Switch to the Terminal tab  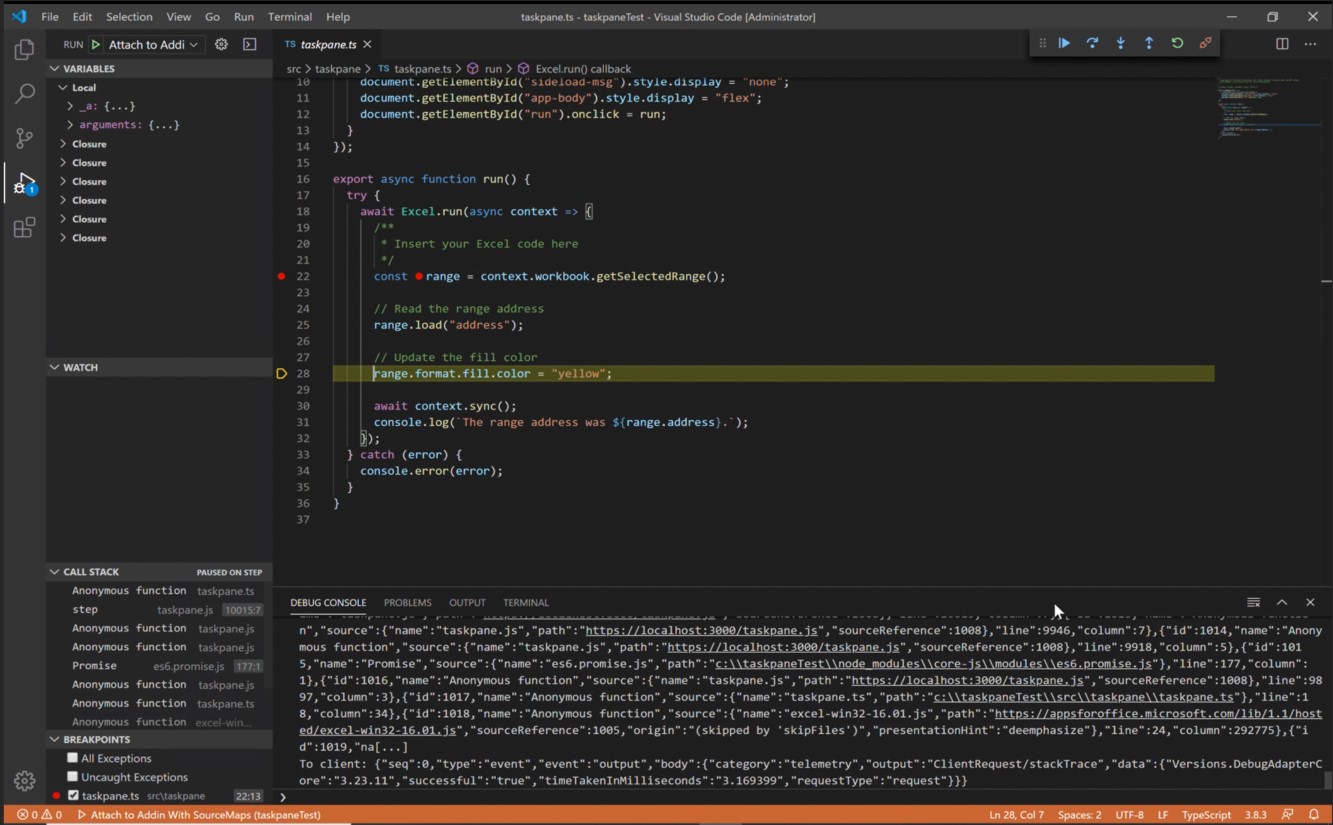pyautogui.click(x=525, y=602)
